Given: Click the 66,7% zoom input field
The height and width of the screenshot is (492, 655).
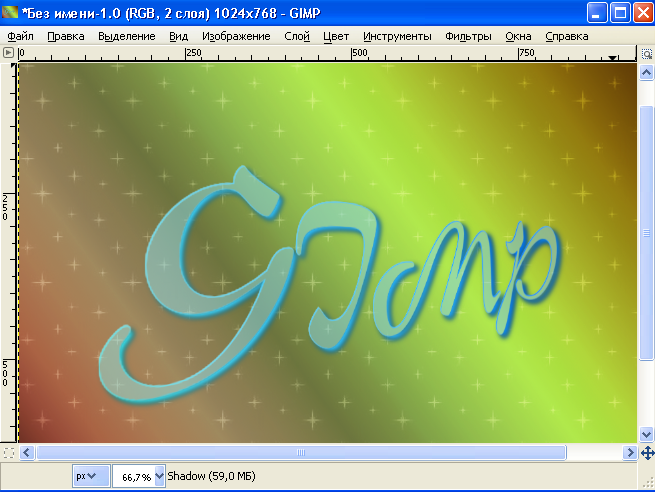Looking at the screenshot, I should pyautogui.click(x=134, y=476).
